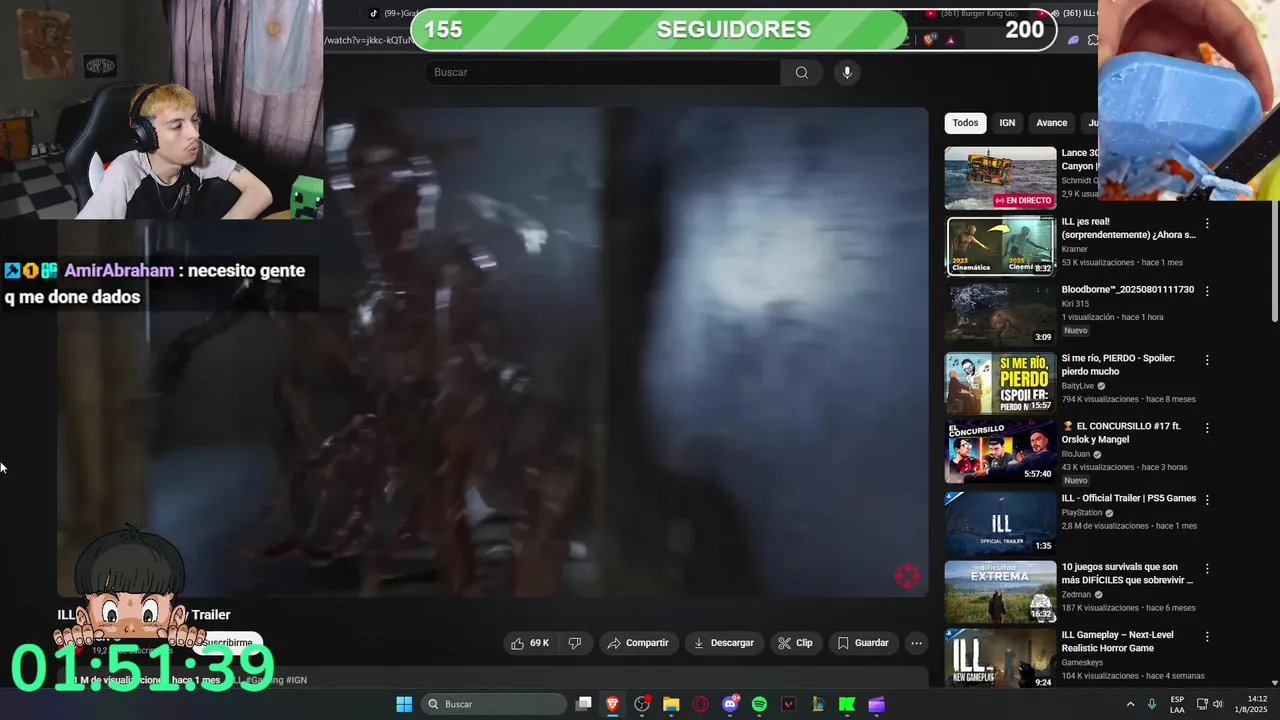Click 'ILL ¡es real!' video title
Viewport: 1280px width, 720px height.
pos(1128,228)
